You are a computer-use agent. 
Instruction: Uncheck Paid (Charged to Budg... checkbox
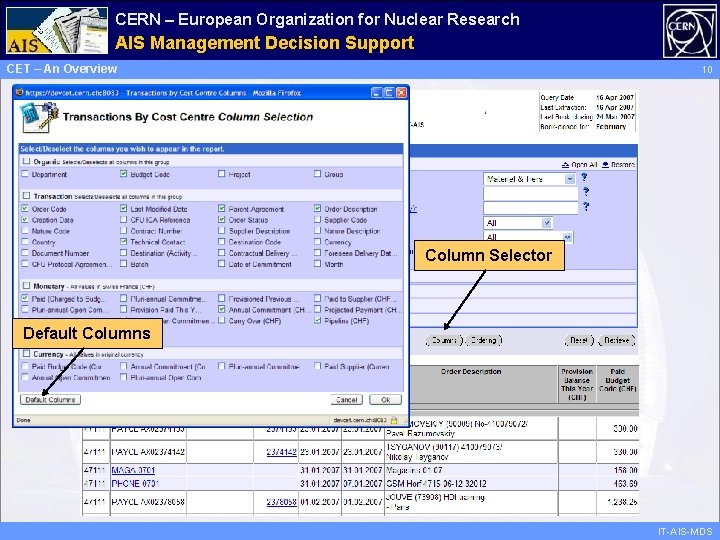pyautogui.click(x=25, y=298)
